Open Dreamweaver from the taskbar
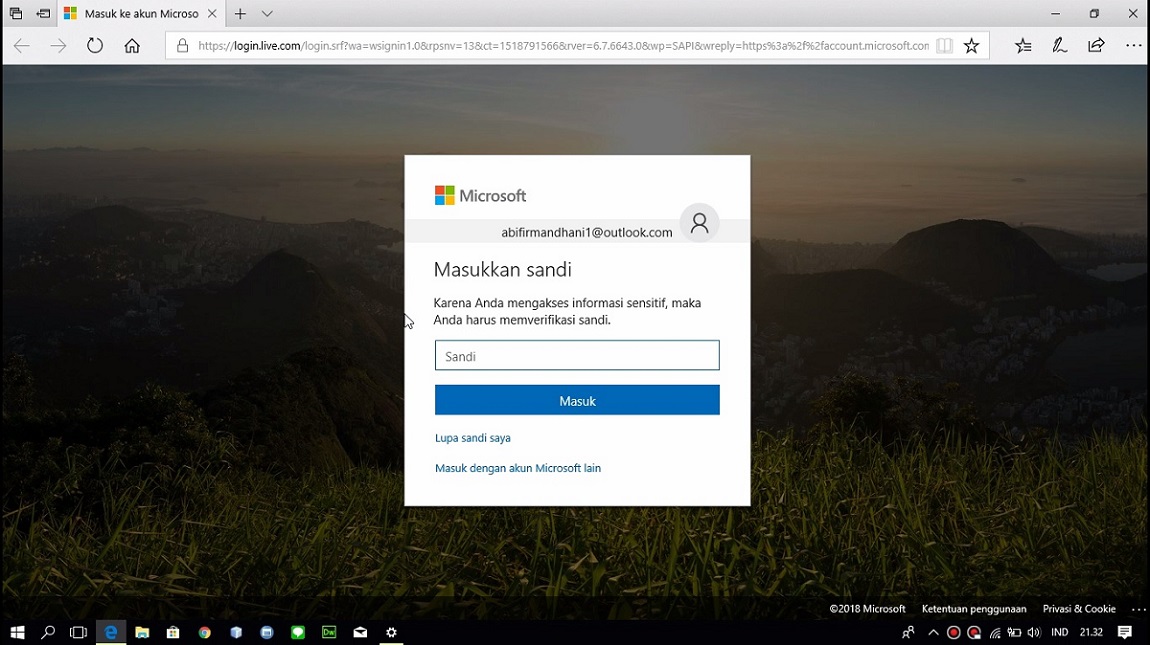This screenshot has height=645, width=1150. 329,633
